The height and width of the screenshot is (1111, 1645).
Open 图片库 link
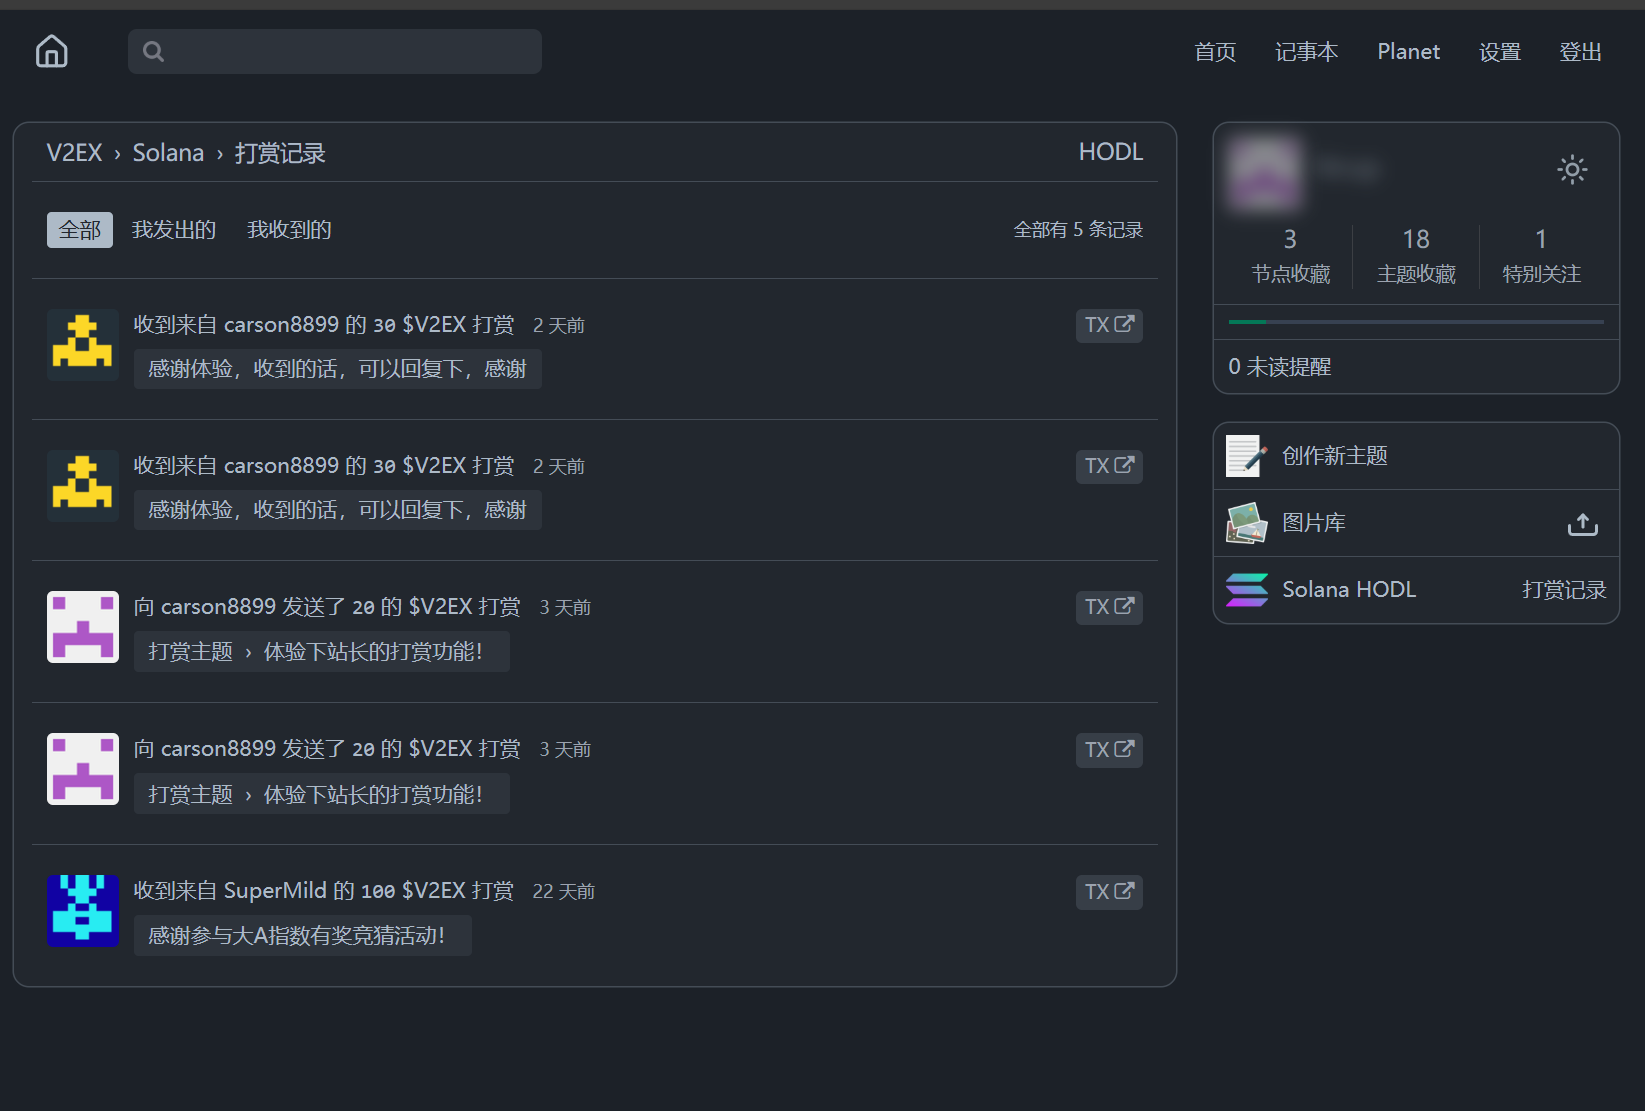[x=1314, y=523]
